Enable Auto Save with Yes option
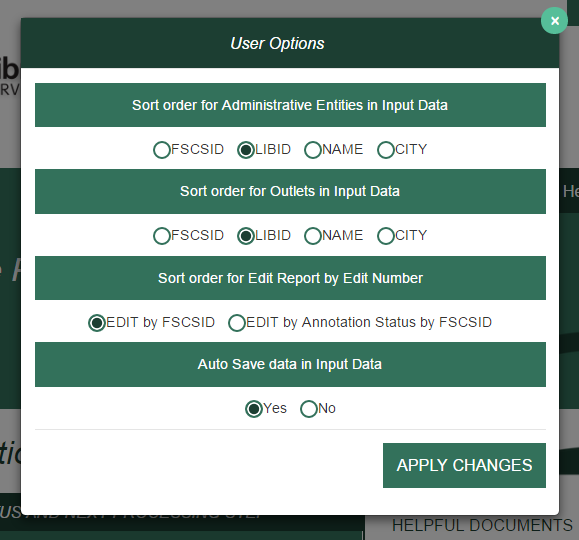Viewport: 579px width, 540px height. point(254,409)
